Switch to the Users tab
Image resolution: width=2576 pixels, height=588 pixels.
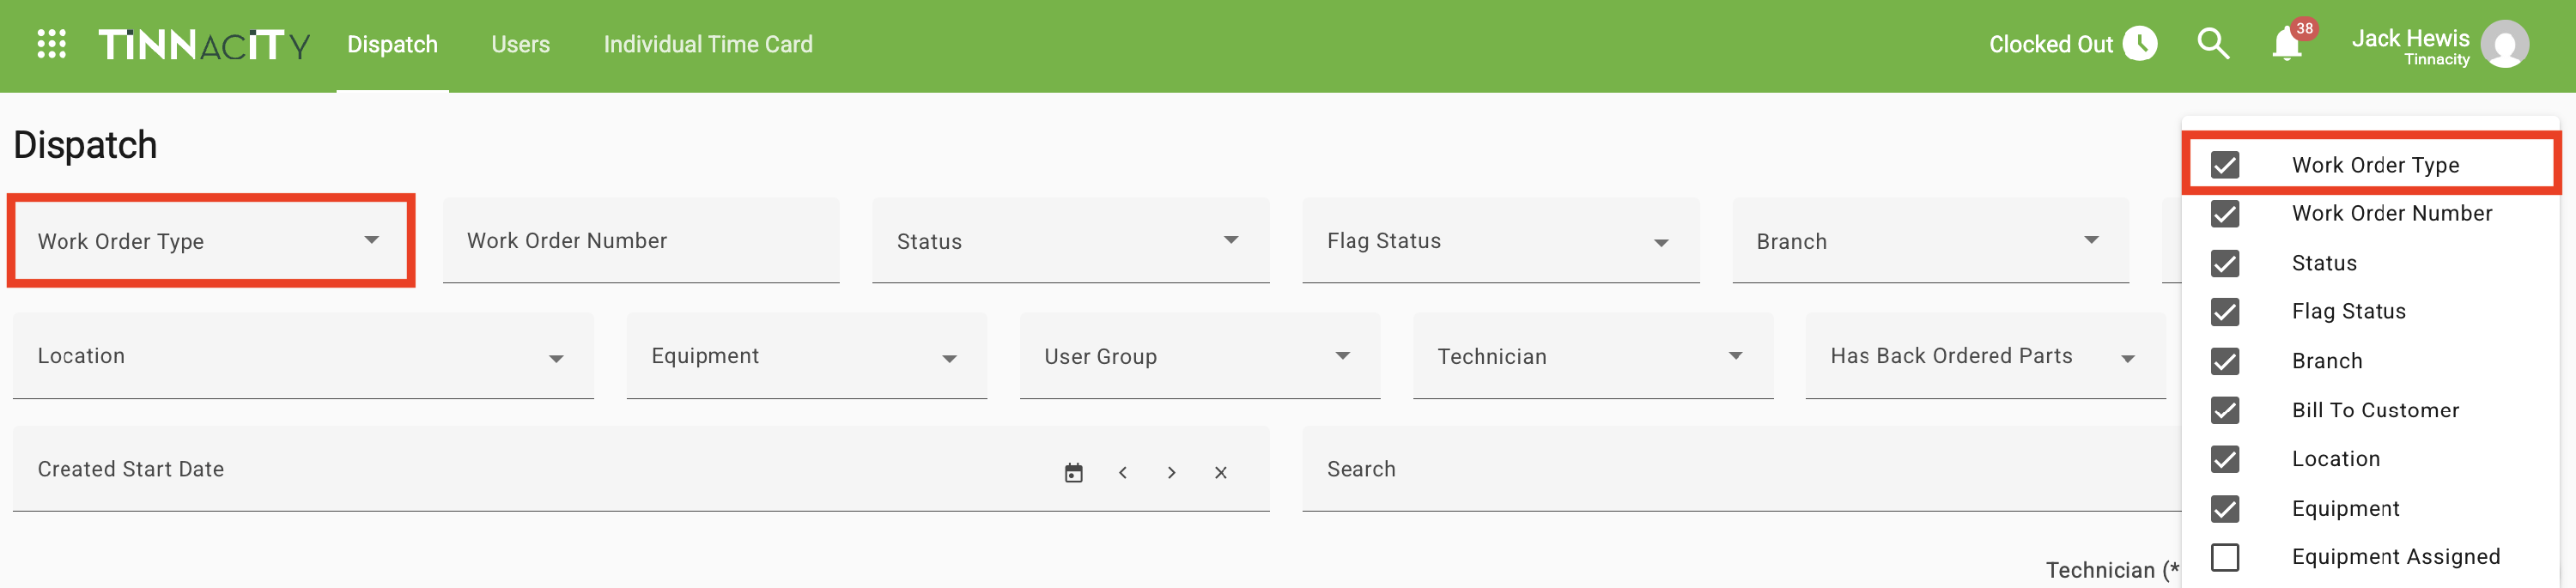[520, 45]
